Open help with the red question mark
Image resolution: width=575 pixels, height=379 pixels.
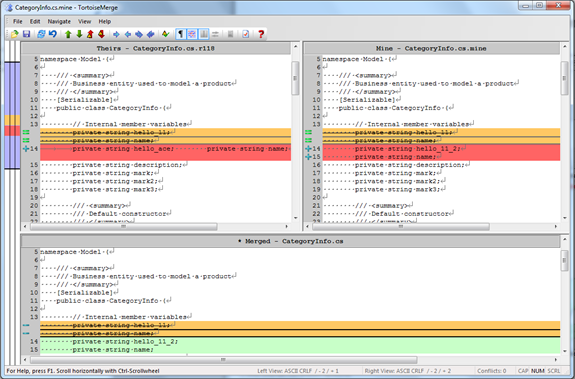click(261, 34)
